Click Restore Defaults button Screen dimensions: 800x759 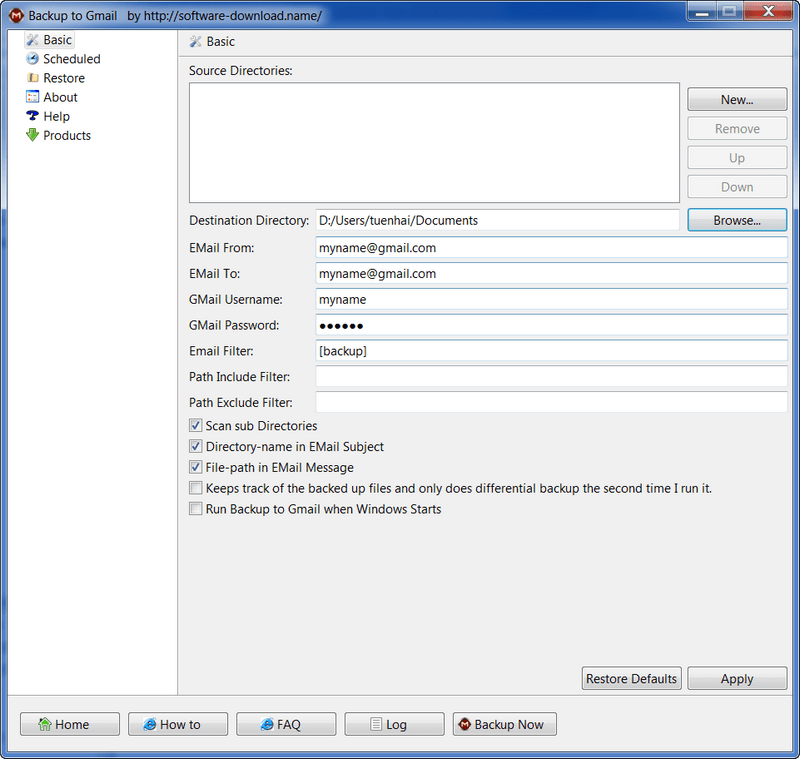(631, 678)
